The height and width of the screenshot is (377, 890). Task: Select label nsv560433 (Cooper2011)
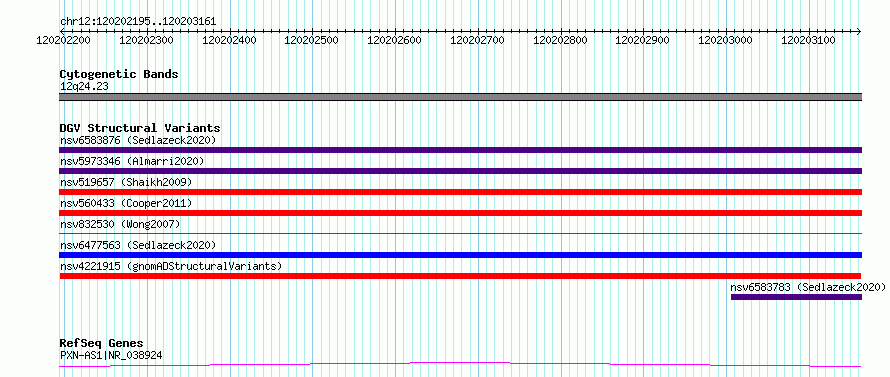[125, 203]
